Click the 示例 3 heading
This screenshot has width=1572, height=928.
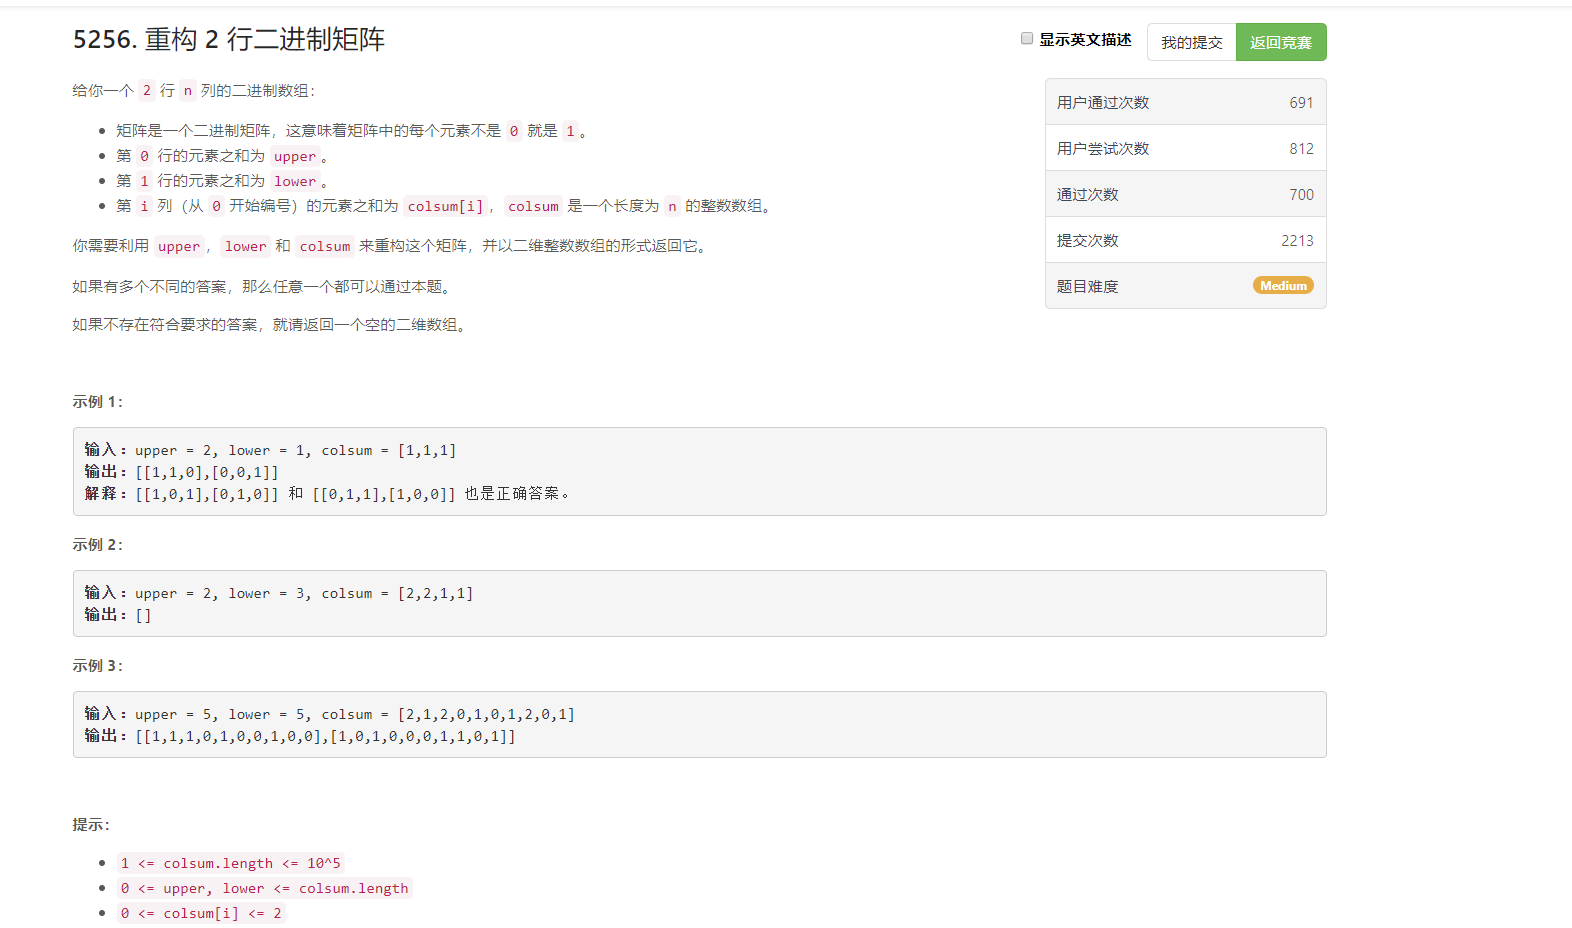pos(97,665)
